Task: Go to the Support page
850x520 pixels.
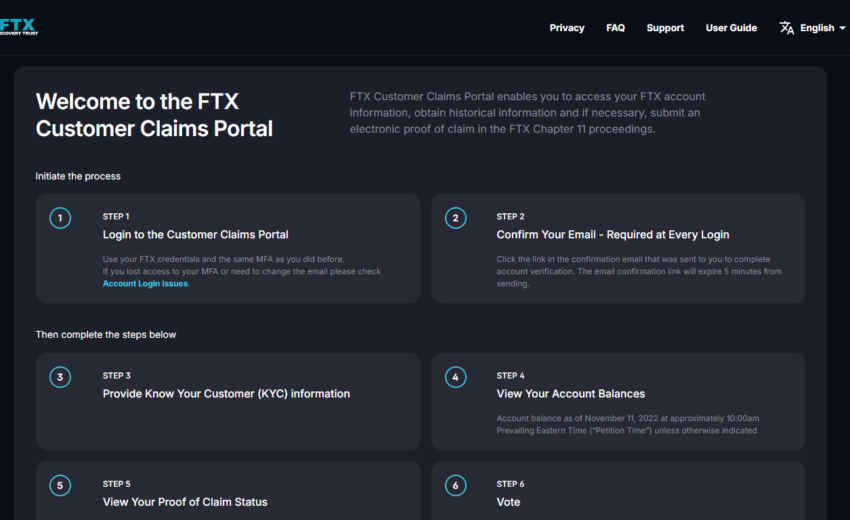Action: 665,28
